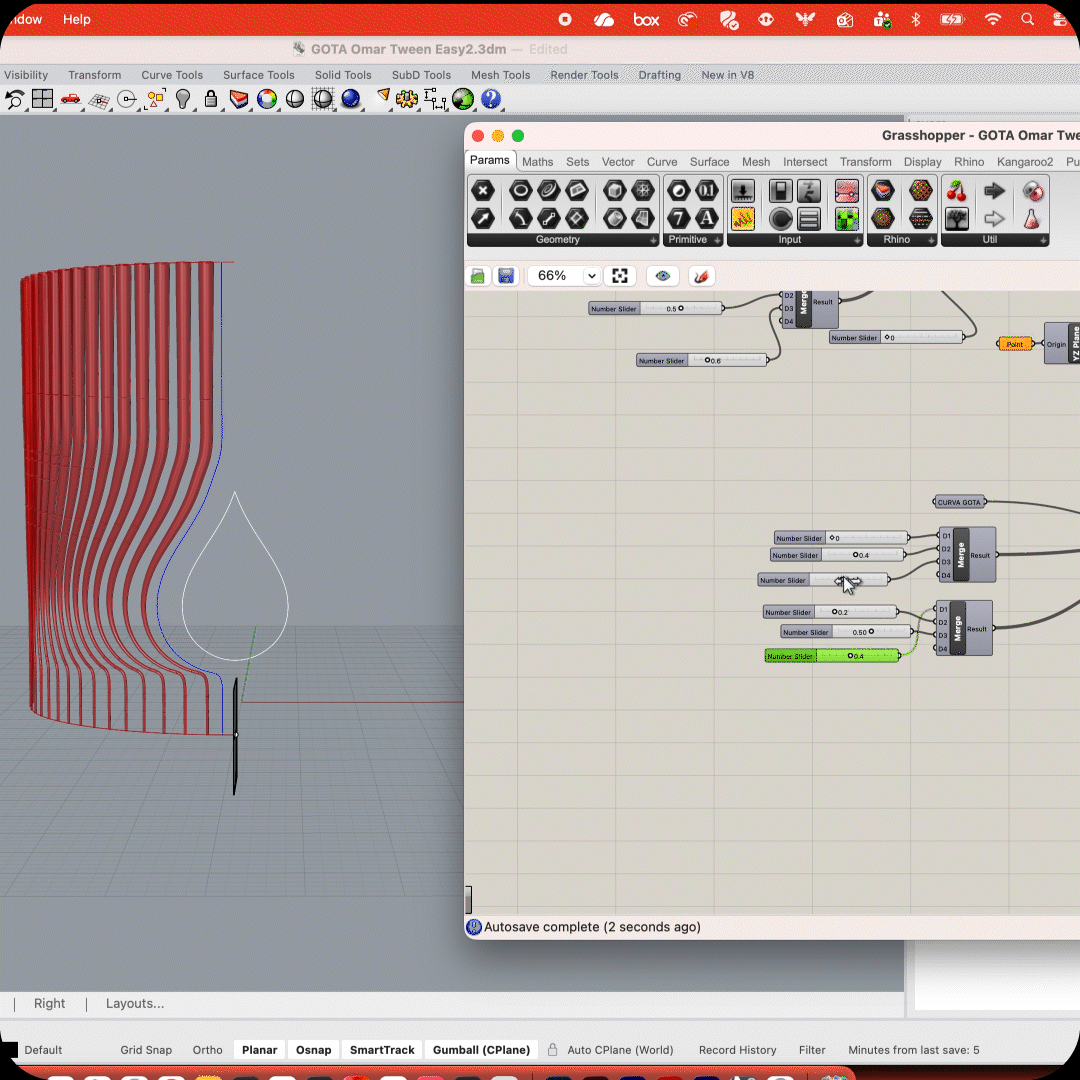Screen dimensions: 1080x1080
Task: Click the cherry icon in Util panel
Action: tap(957, 191)
